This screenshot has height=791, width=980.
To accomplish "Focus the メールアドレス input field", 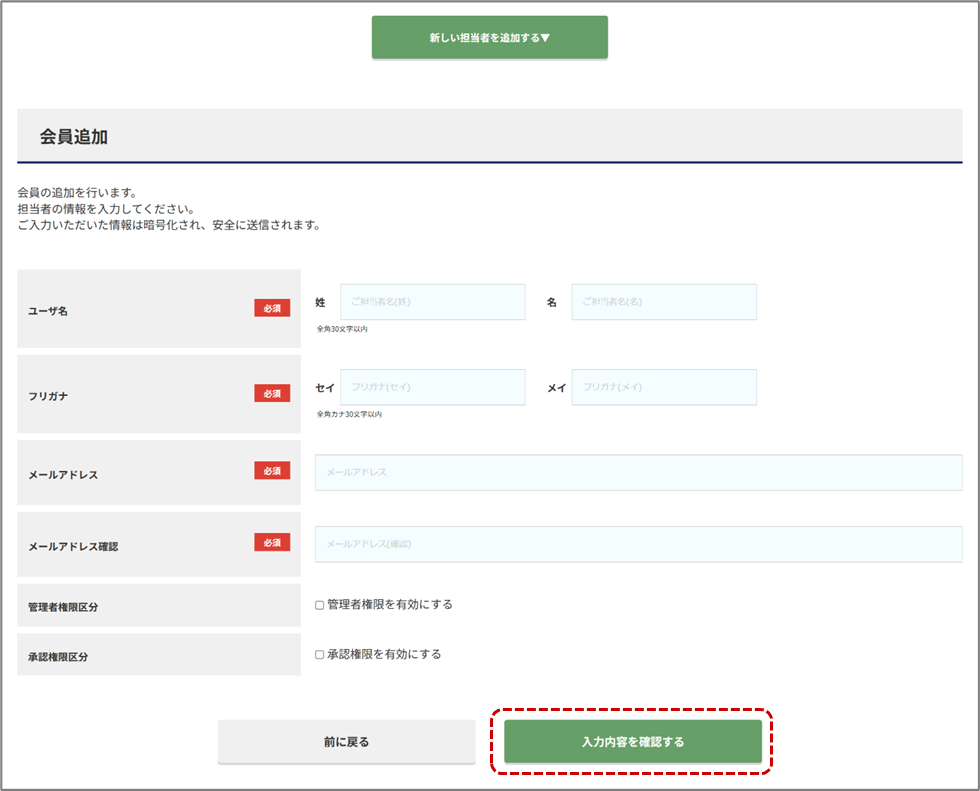I will (x=638, y=473).
